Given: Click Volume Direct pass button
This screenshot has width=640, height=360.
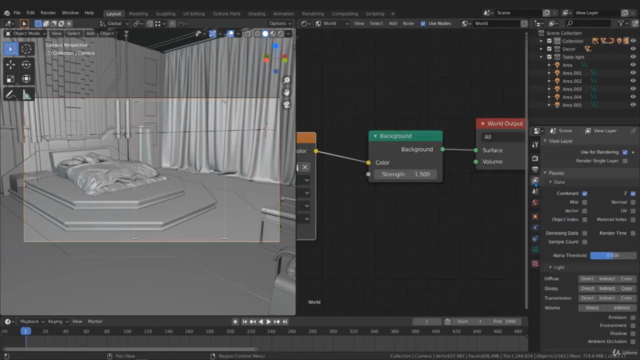Looking at the screenshot, I should click(x=592, y=308).
